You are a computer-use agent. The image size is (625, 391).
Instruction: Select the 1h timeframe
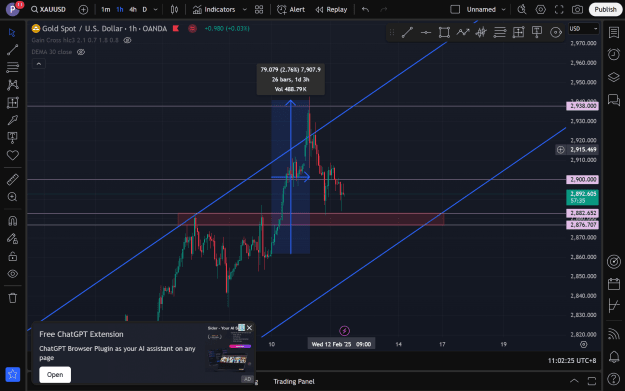click(120, 10)
